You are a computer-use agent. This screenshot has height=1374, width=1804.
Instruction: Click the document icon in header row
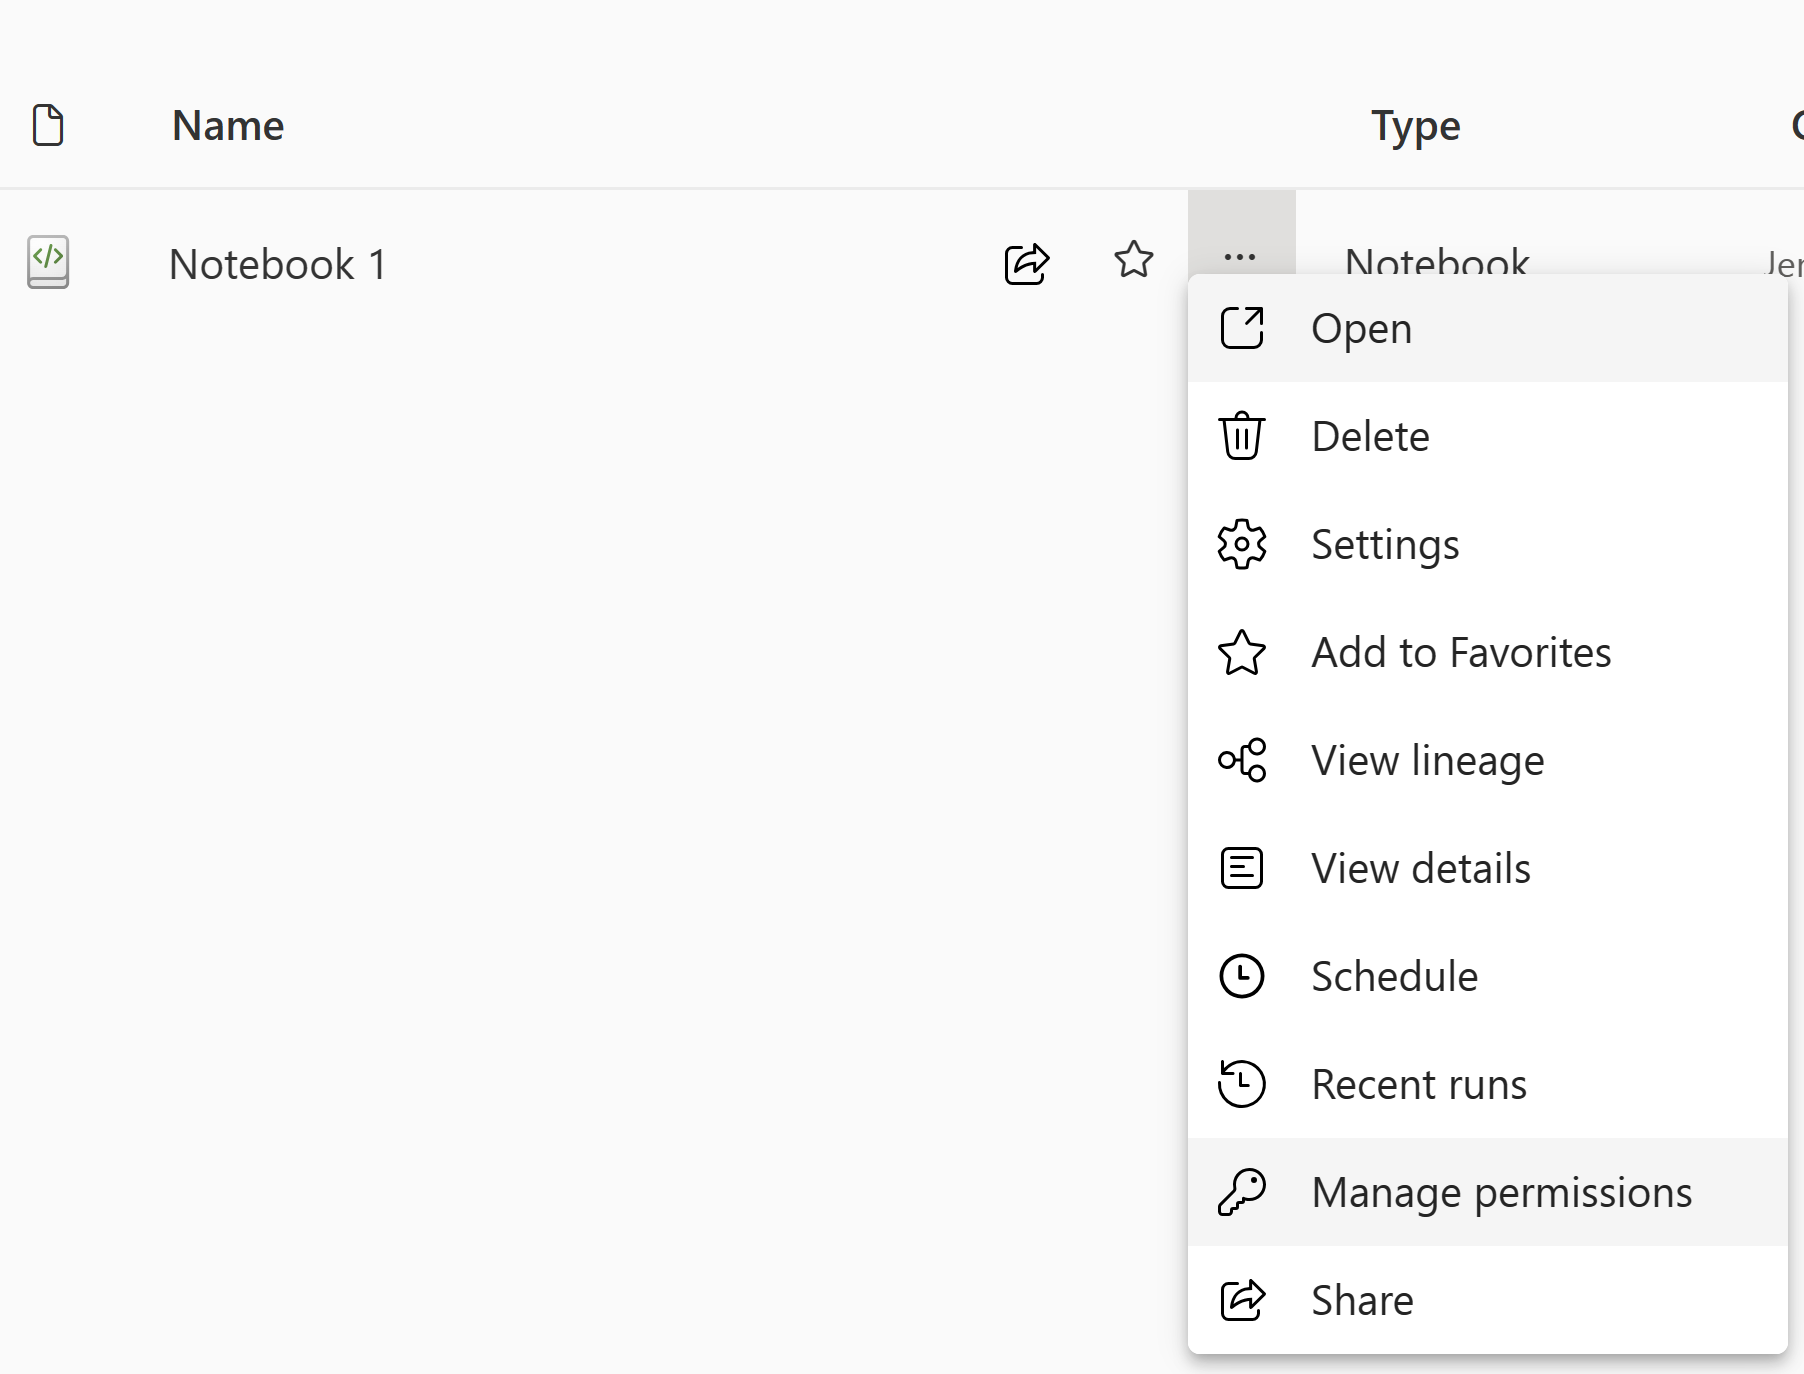coord(48,125)
